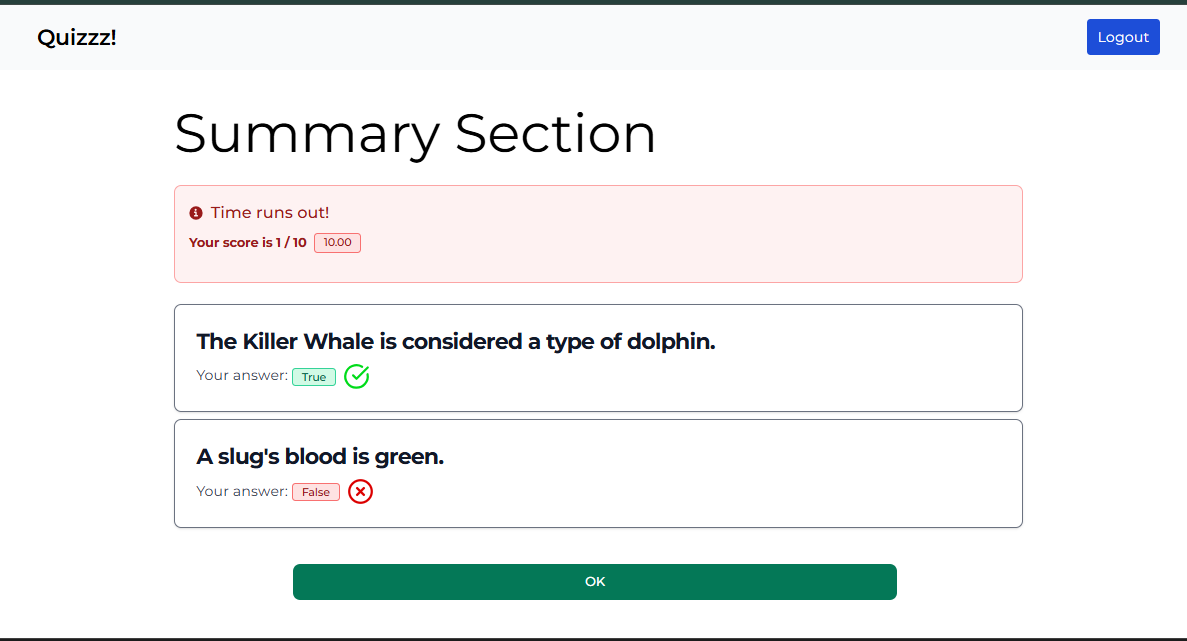Click blank space inside slug question card
The width and height of the screenshot is (1187, 641).
681,492
